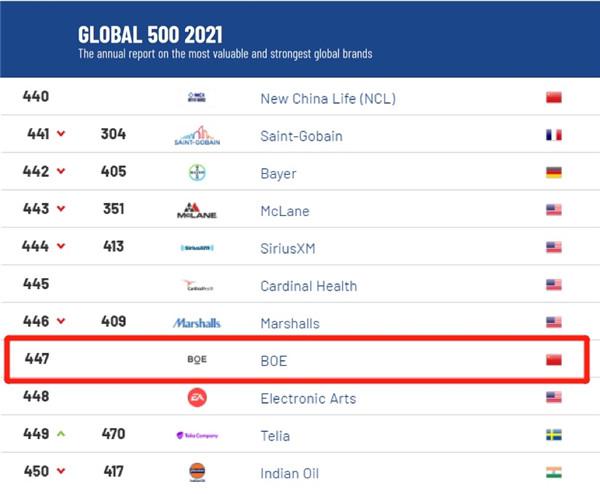Click the Bayer cross logo

[197, 173]
